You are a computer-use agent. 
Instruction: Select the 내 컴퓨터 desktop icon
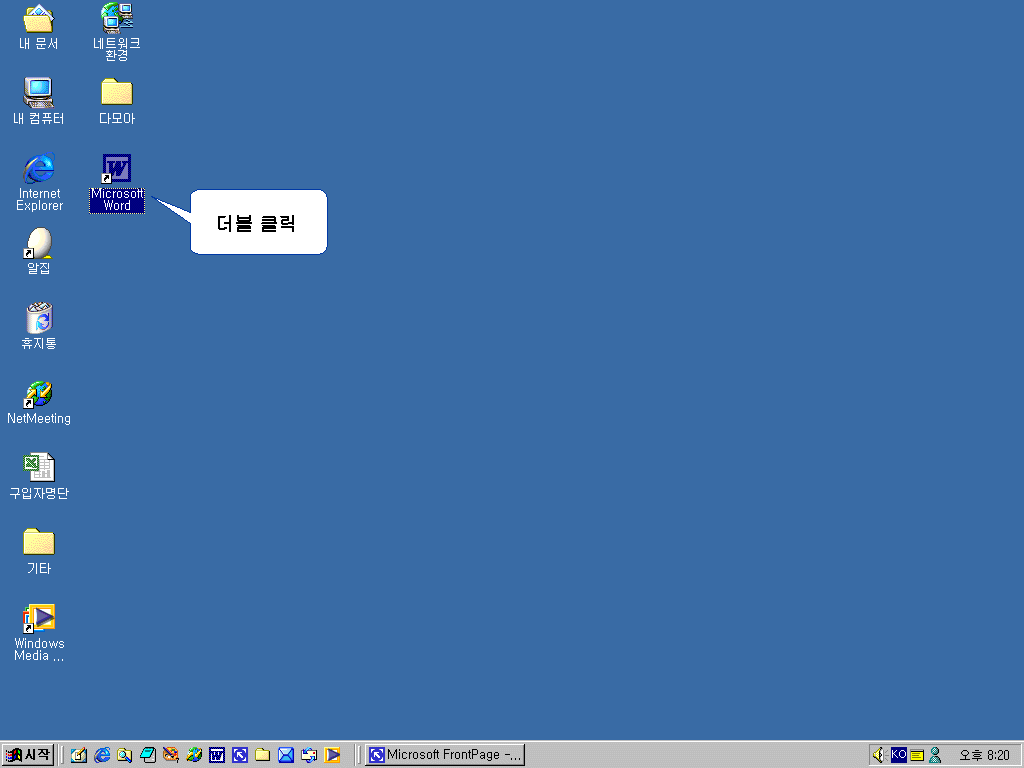[39, 101]
